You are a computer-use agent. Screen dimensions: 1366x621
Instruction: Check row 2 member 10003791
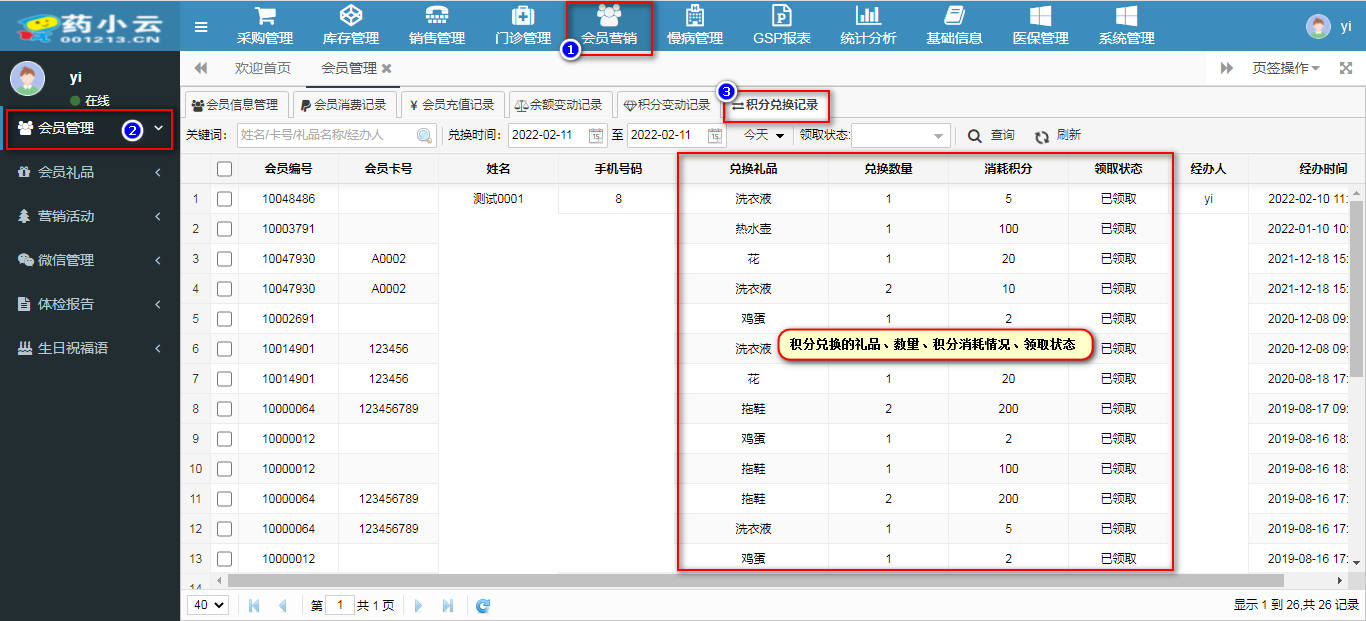pyautogui.click(x=225, y=229)
